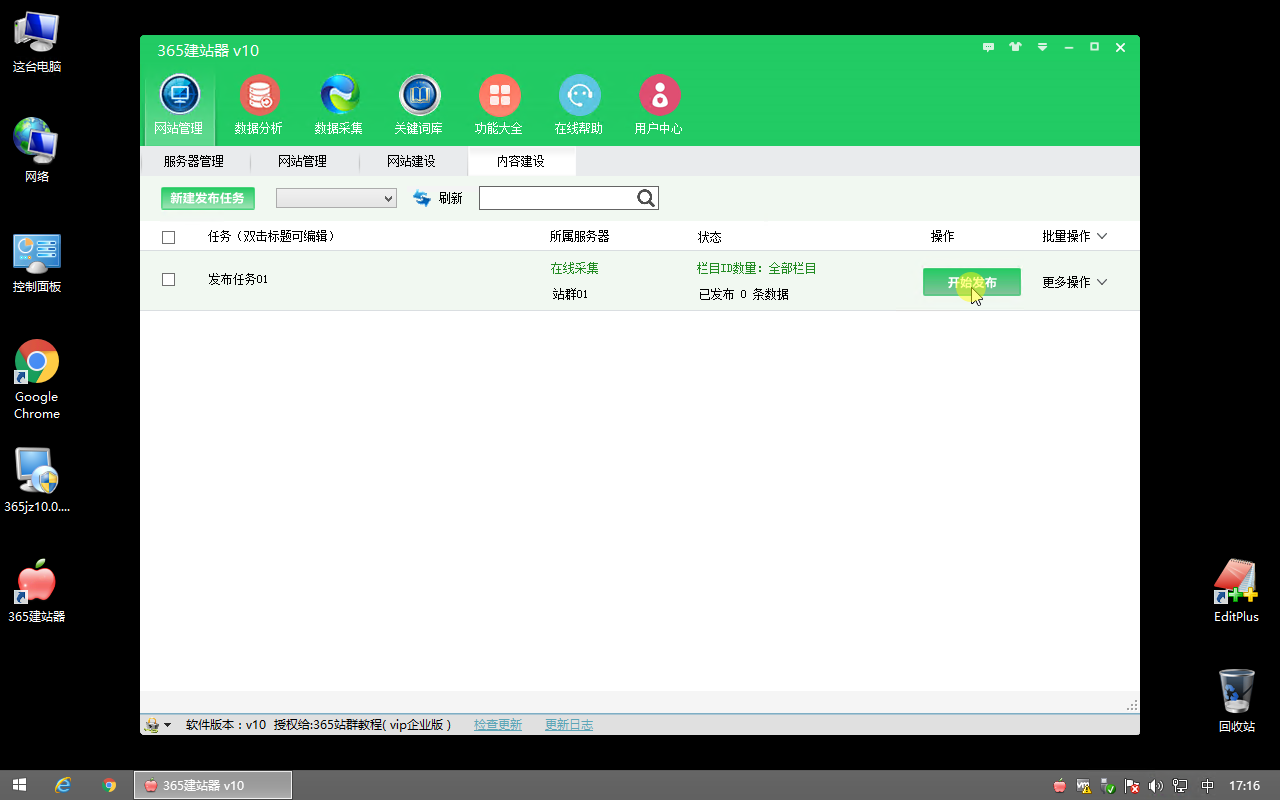Open 回收站 recycle bin icon
This screenshot has width=1280, height=800.
tap(1236, 701)
